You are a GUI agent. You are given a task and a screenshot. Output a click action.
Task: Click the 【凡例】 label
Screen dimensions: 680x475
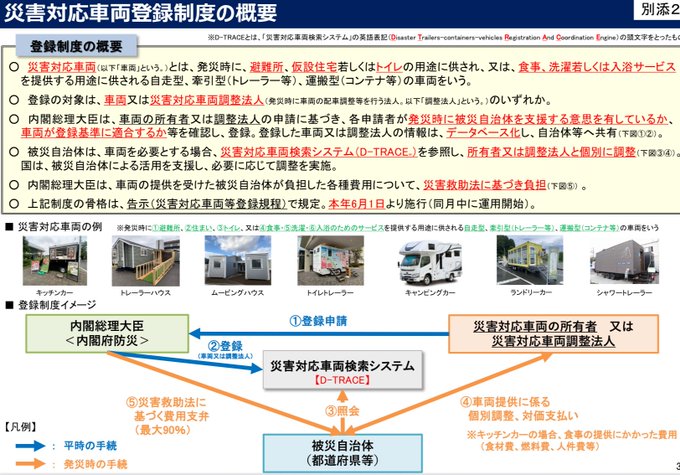[x=20, y=427]
